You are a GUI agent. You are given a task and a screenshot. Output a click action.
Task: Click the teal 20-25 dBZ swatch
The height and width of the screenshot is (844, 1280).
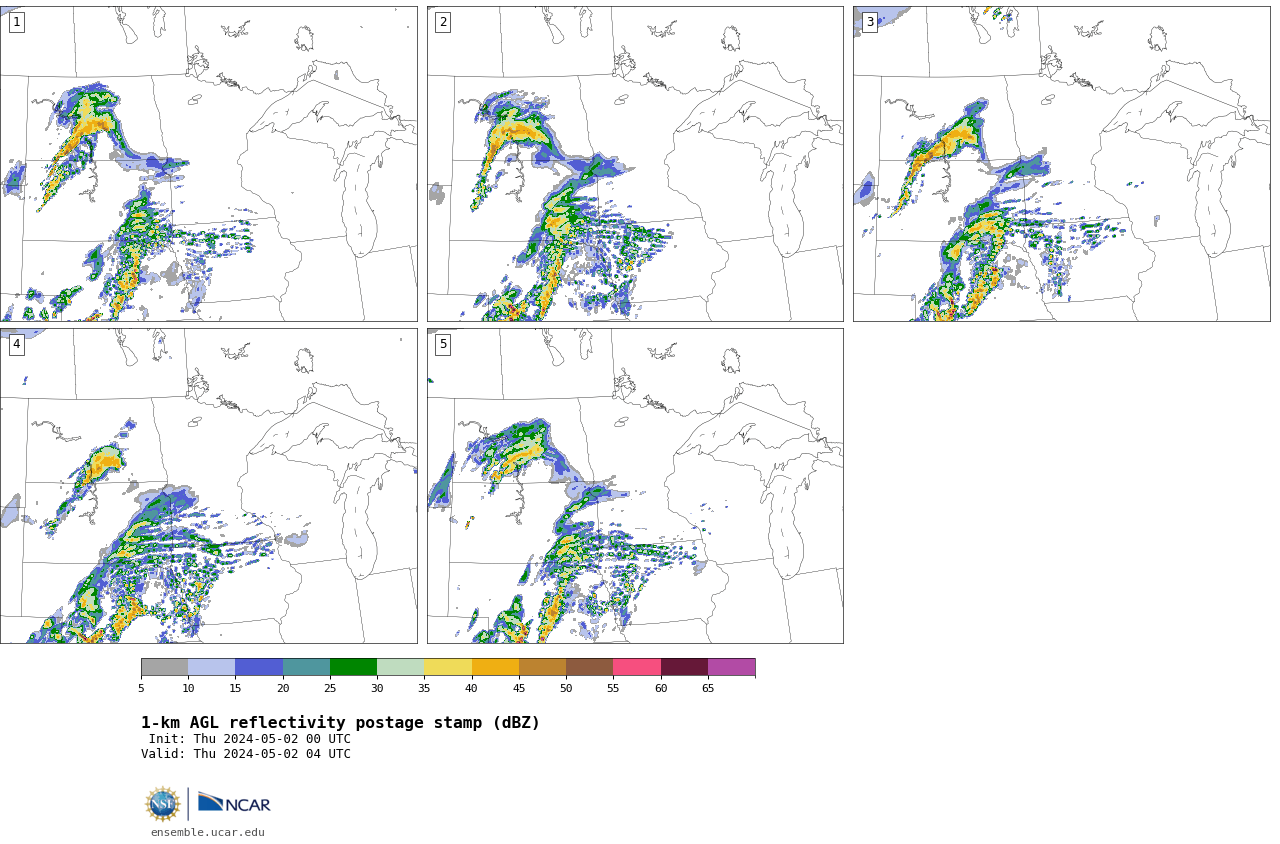tap(306, 667)
